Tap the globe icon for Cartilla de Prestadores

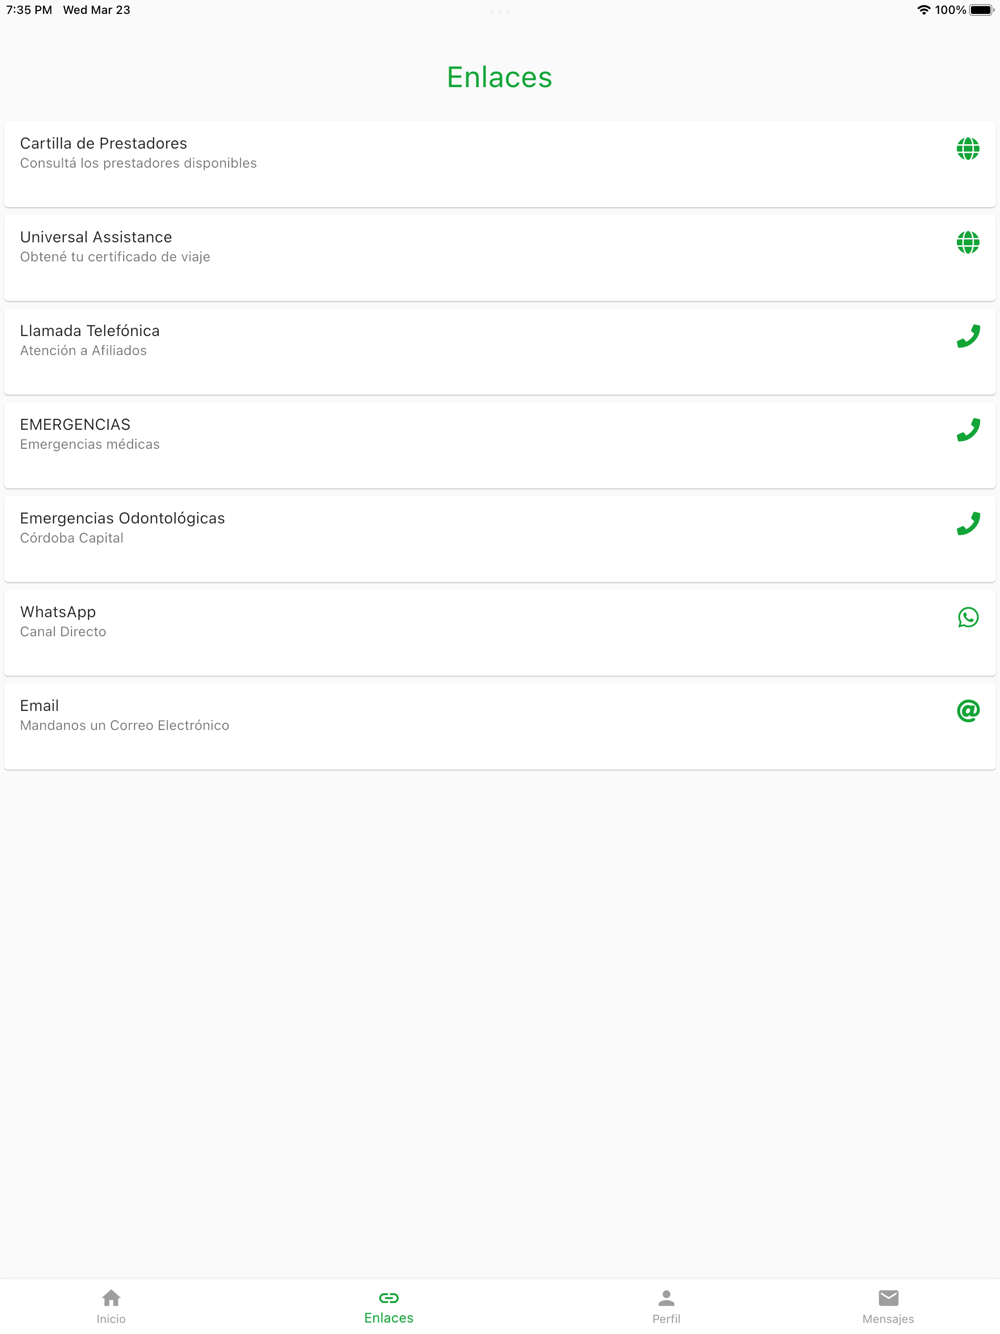[967, 149]
